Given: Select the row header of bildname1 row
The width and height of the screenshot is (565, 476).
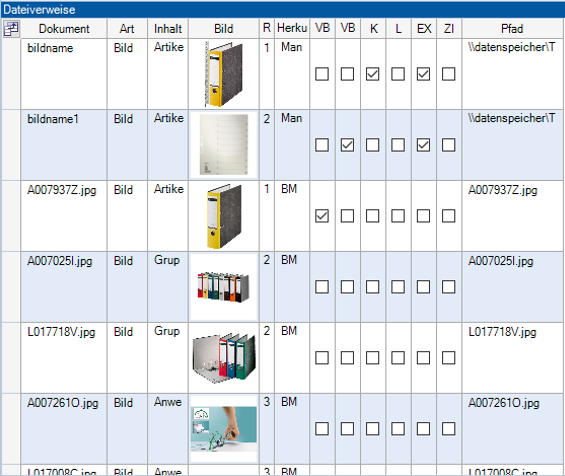Looking at the screenshot, I should [11, 145].
